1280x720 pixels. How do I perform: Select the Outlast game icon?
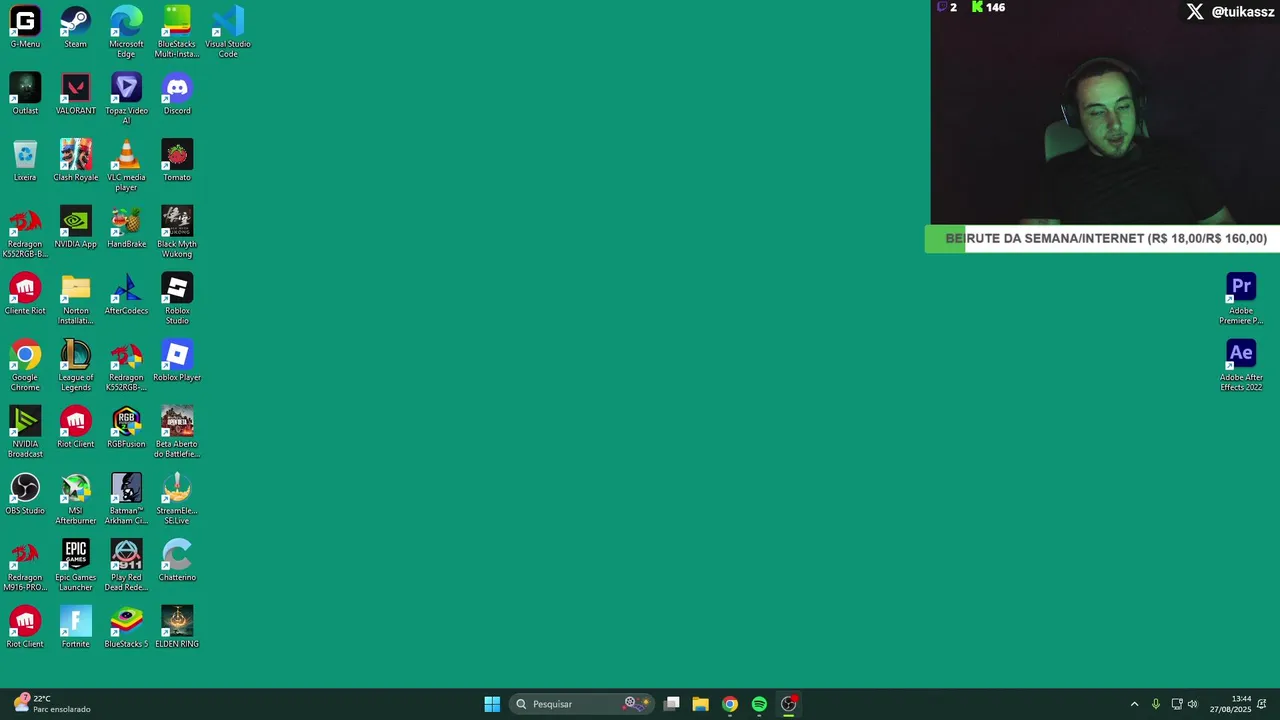(x=25, y=94)
